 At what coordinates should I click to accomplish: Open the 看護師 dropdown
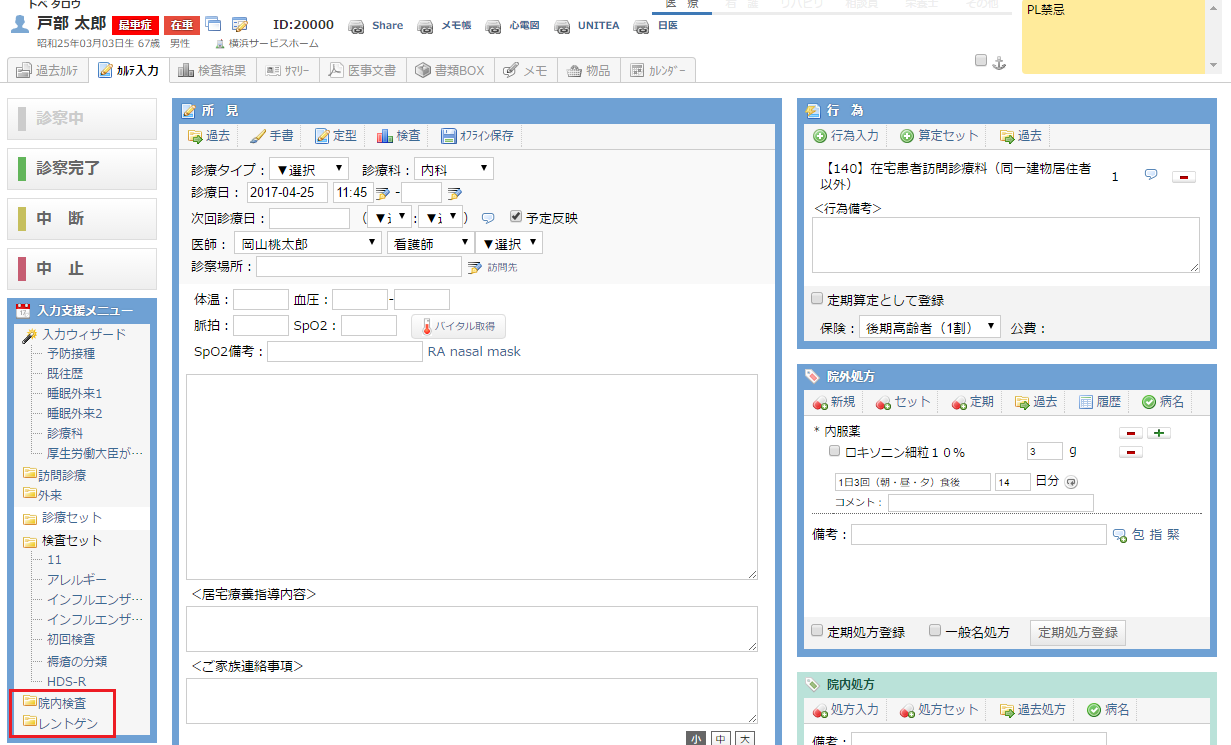pyautogui.click(x=430, y=243)
